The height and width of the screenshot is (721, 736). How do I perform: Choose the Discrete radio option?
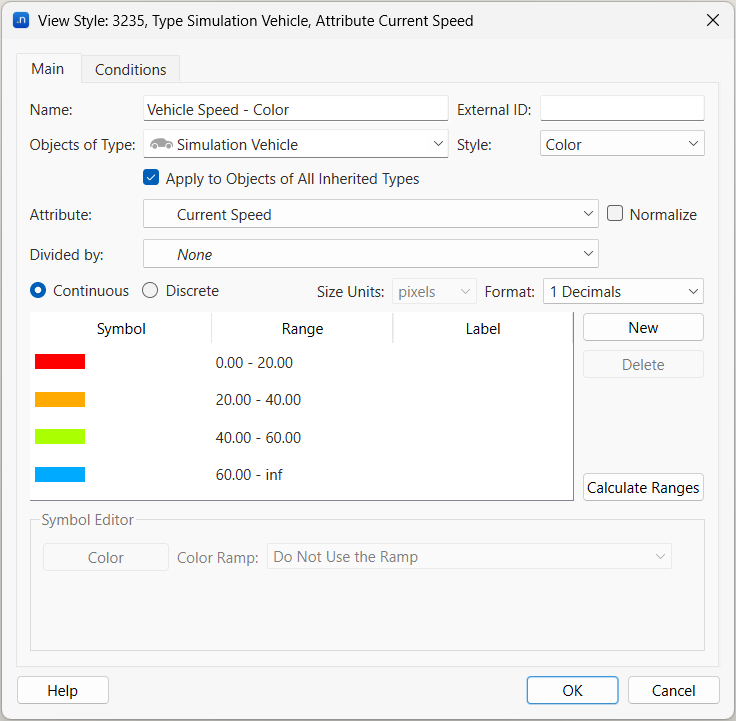pos(150,291)
